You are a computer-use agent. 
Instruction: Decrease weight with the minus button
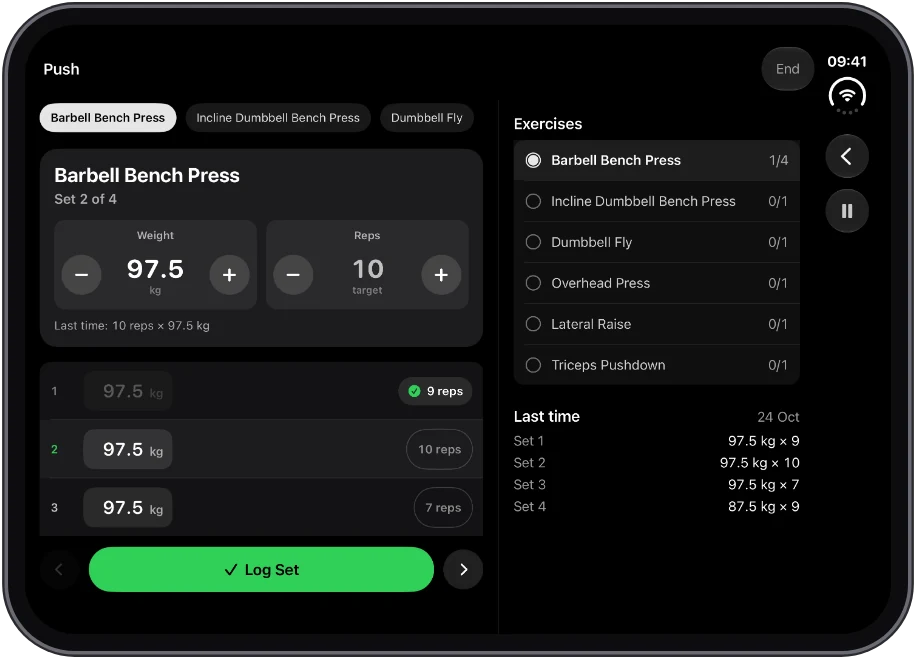coord(82,275)
